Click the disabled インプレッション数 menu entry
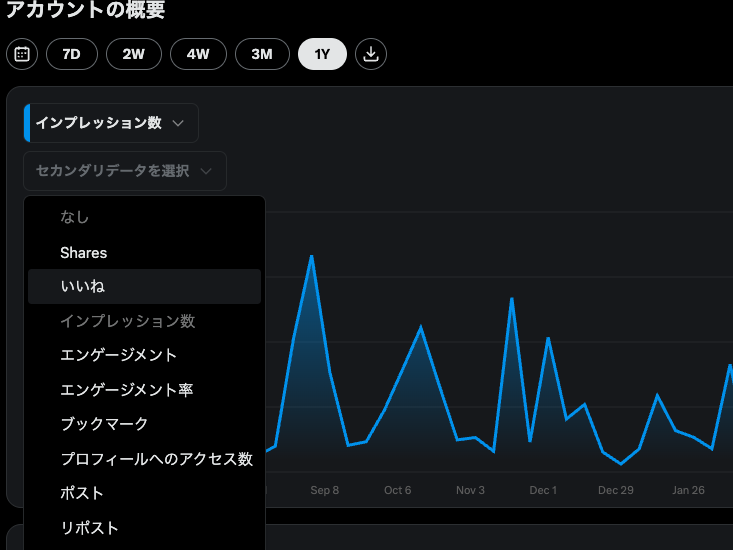 tap(144, 321)
